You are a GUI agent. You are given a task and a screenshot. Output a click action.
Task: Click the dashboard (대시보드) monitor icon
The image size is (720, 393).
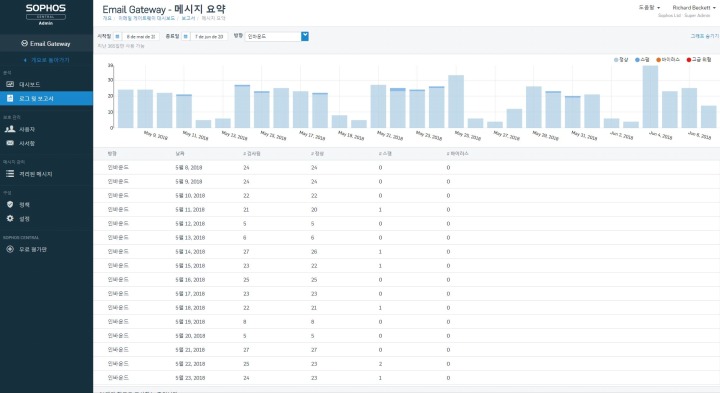tap(10, 84)
